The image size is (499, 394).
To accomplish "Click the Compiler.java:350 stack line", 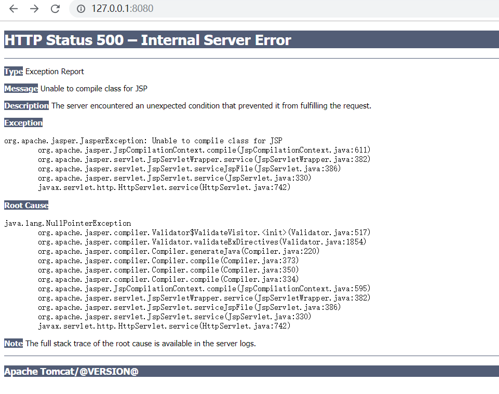I will coord(168,270).
